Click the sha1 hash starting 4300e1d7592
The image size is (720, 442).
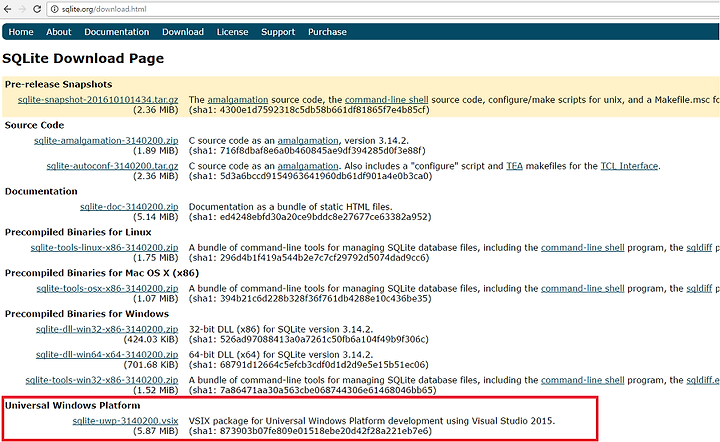click(x=309, y=110)
